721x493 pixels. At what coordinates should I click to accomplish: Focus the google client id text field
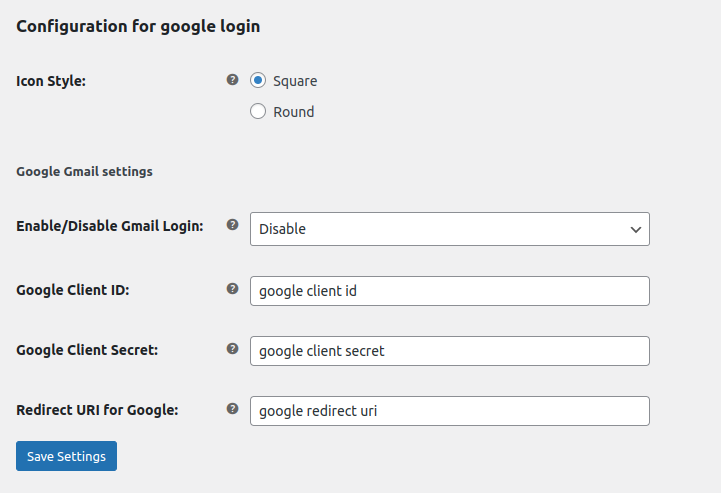(449, 291)
